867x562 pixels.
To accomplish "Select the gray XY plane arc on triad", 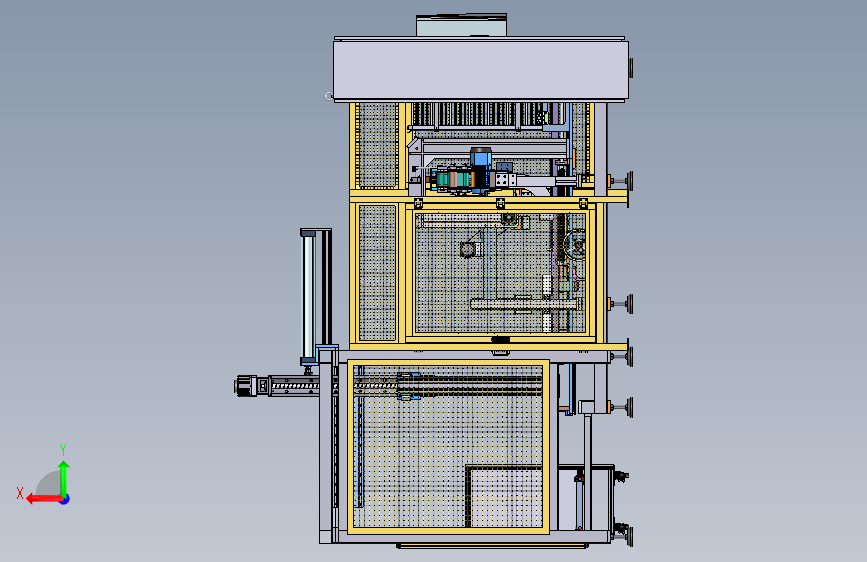I will point(48,483).
